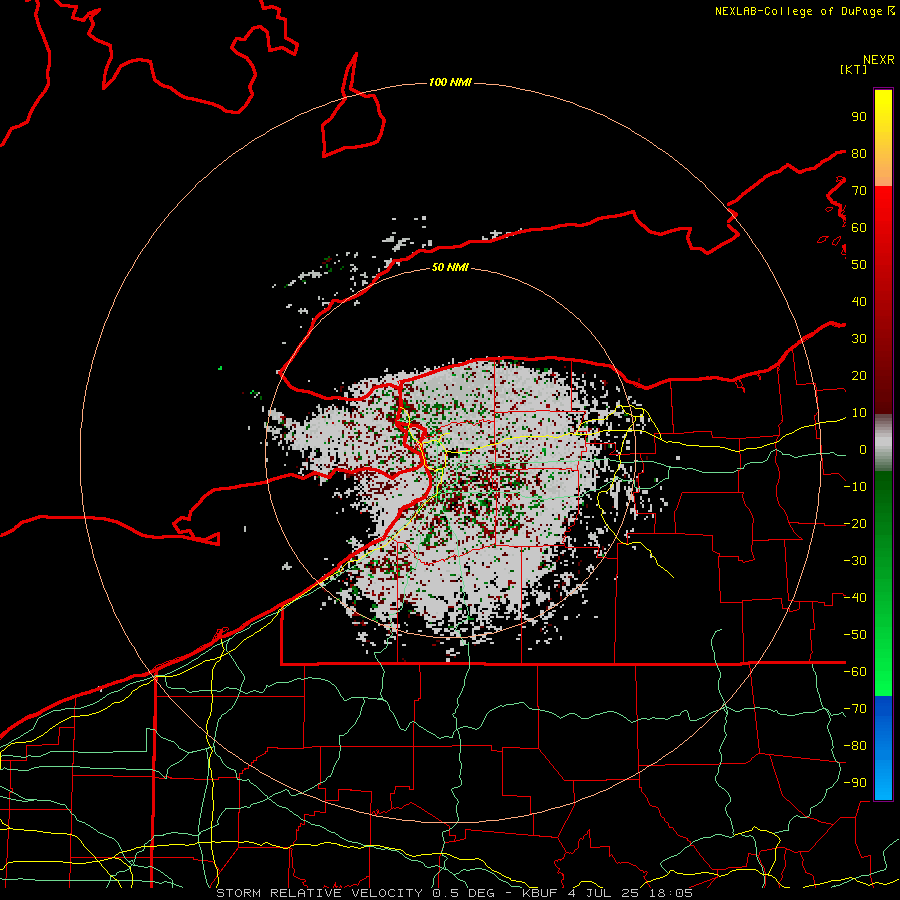Image resolution: width=900 pixels, height=900 pixels.
Task: Click the blue segment of the color bar
Action: [x=883, y=748]
